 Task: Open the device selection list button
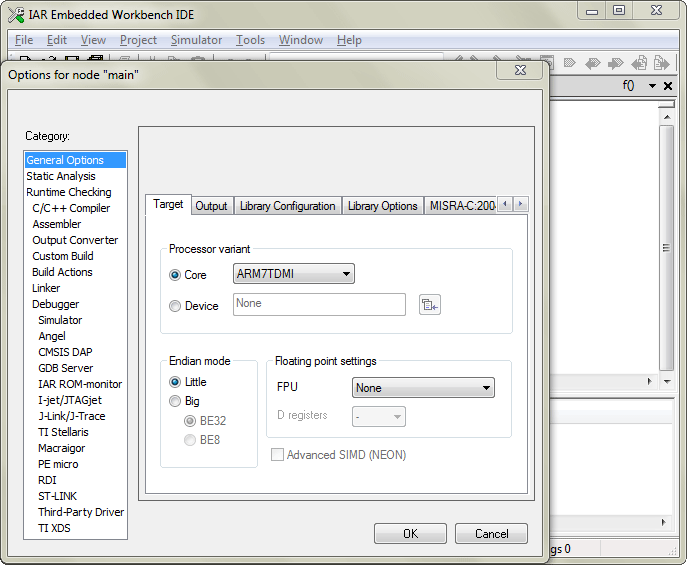[x=429, y=305]
